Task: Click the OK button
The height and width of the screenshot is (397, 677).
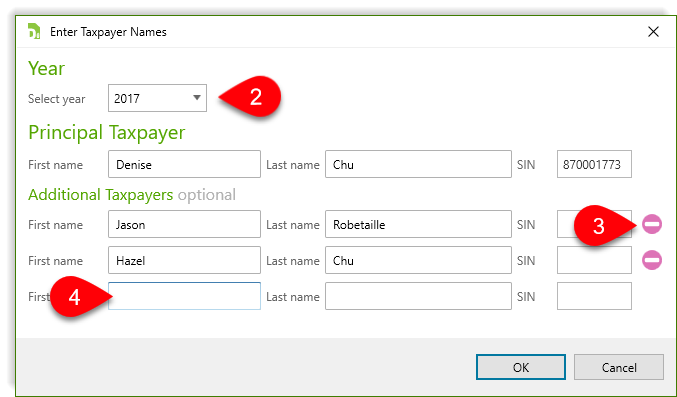Action: pyautogui.click(x=521, y=367)
